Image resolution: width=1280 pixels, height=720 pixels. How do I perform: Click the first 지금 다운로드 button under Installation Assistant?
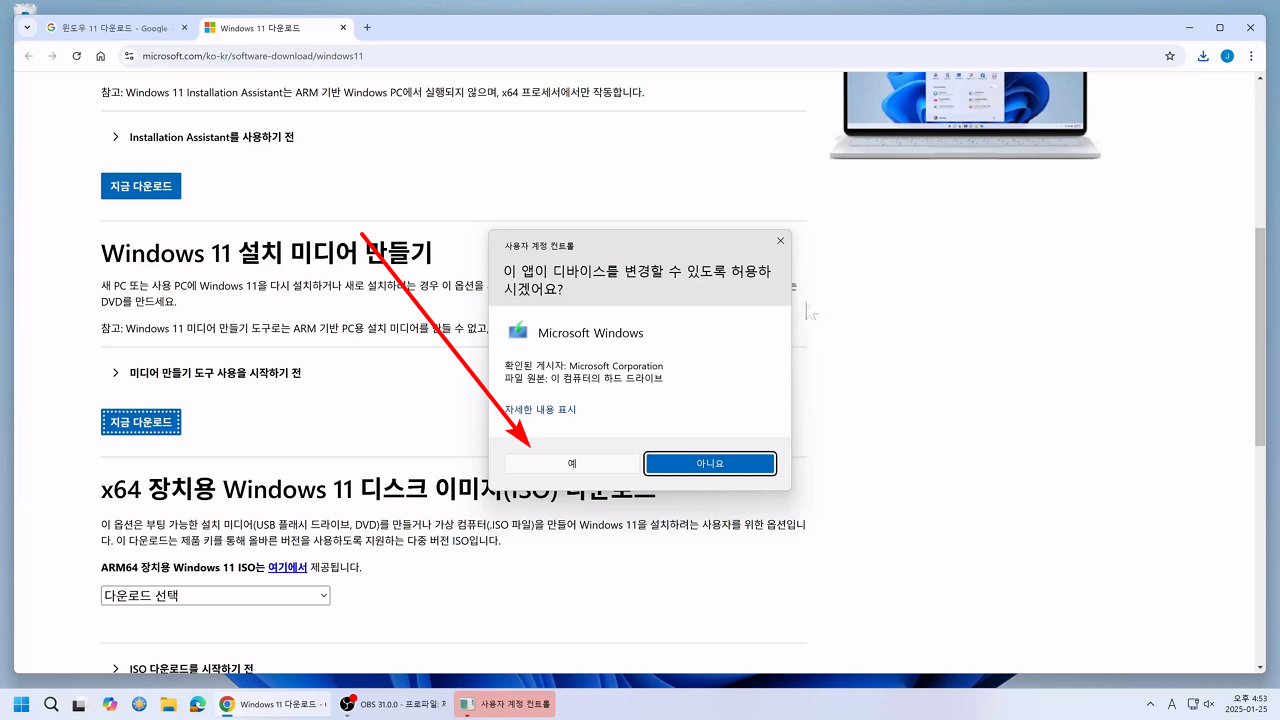(x=141, y=186)
